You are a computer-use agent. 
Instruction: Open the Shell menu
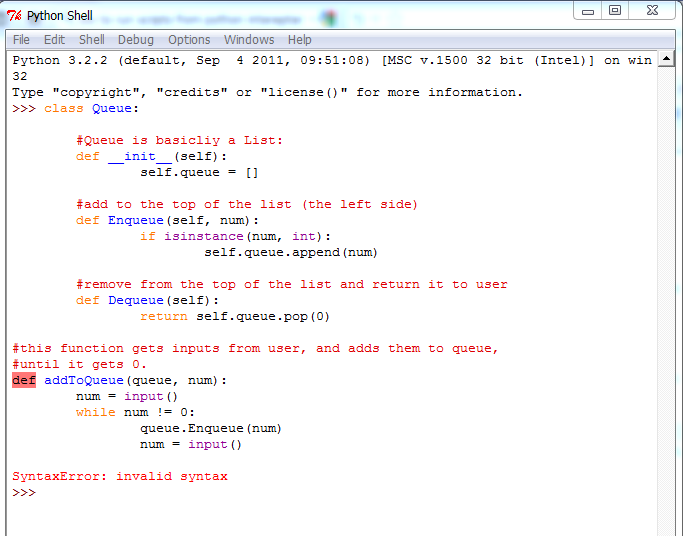pyautogui.click(x=92, y=40)
